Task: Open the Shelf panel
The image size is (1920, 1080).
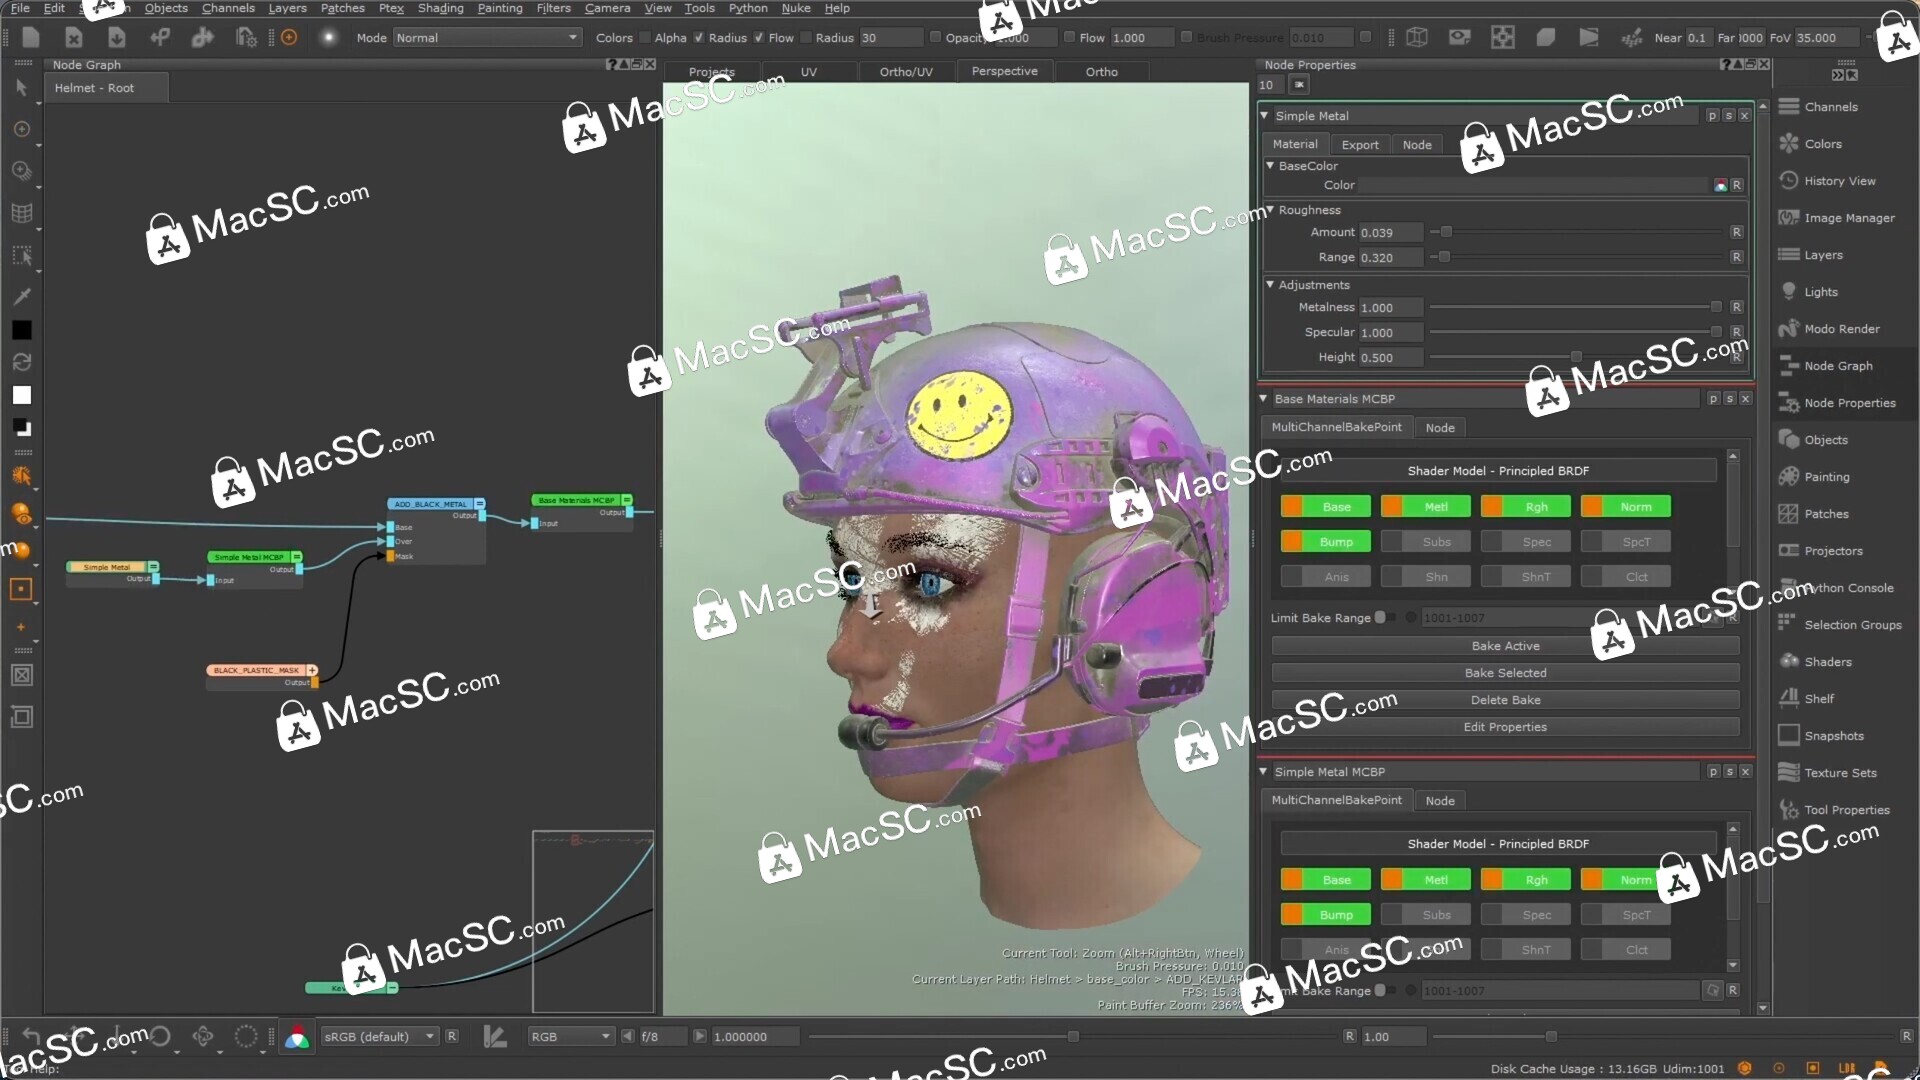Action: (x=1820, y=699)
